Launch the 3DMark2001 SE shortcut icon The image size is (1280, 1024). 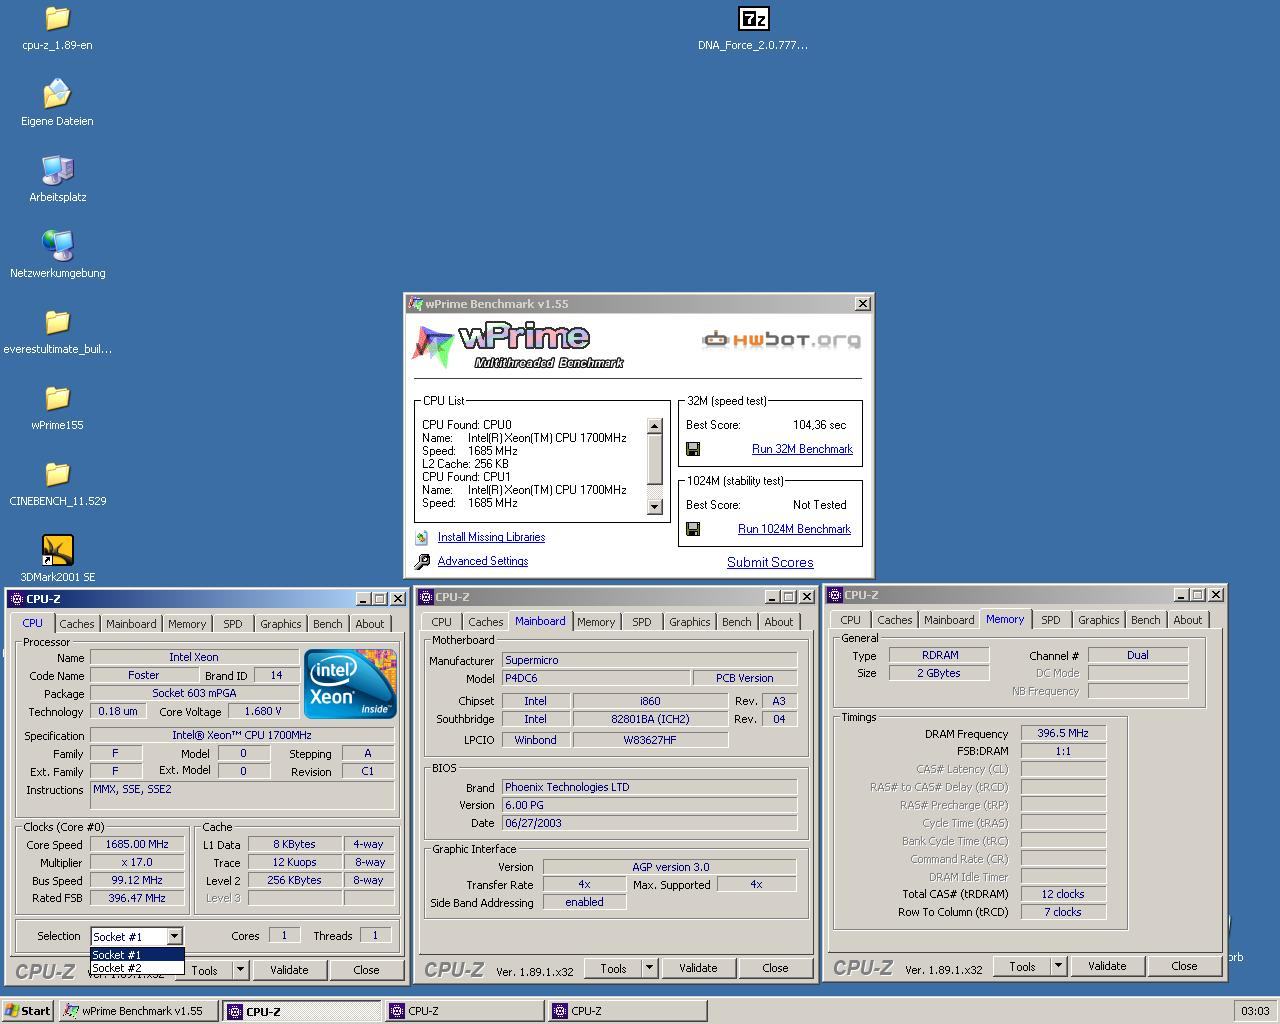click(x=57, y=550)
